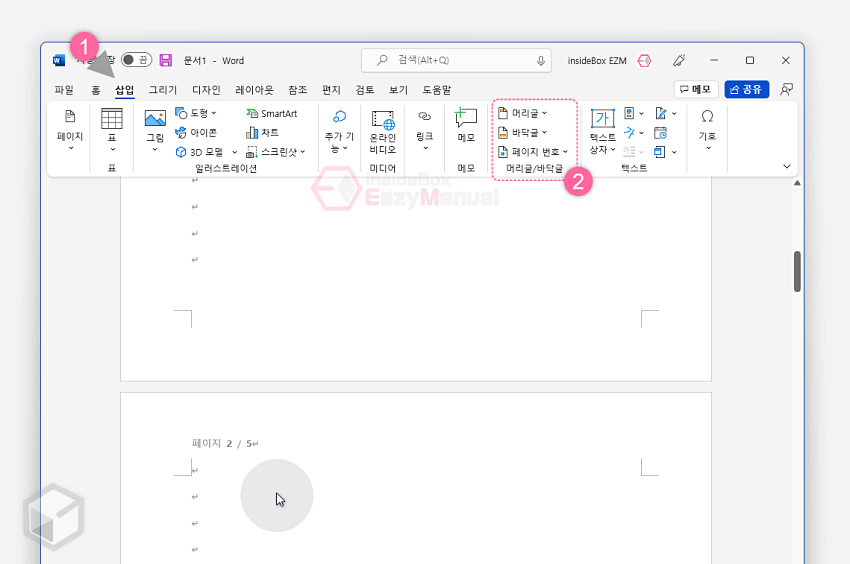
Task: Toggle the AutoSave switch
Action: 136,60
